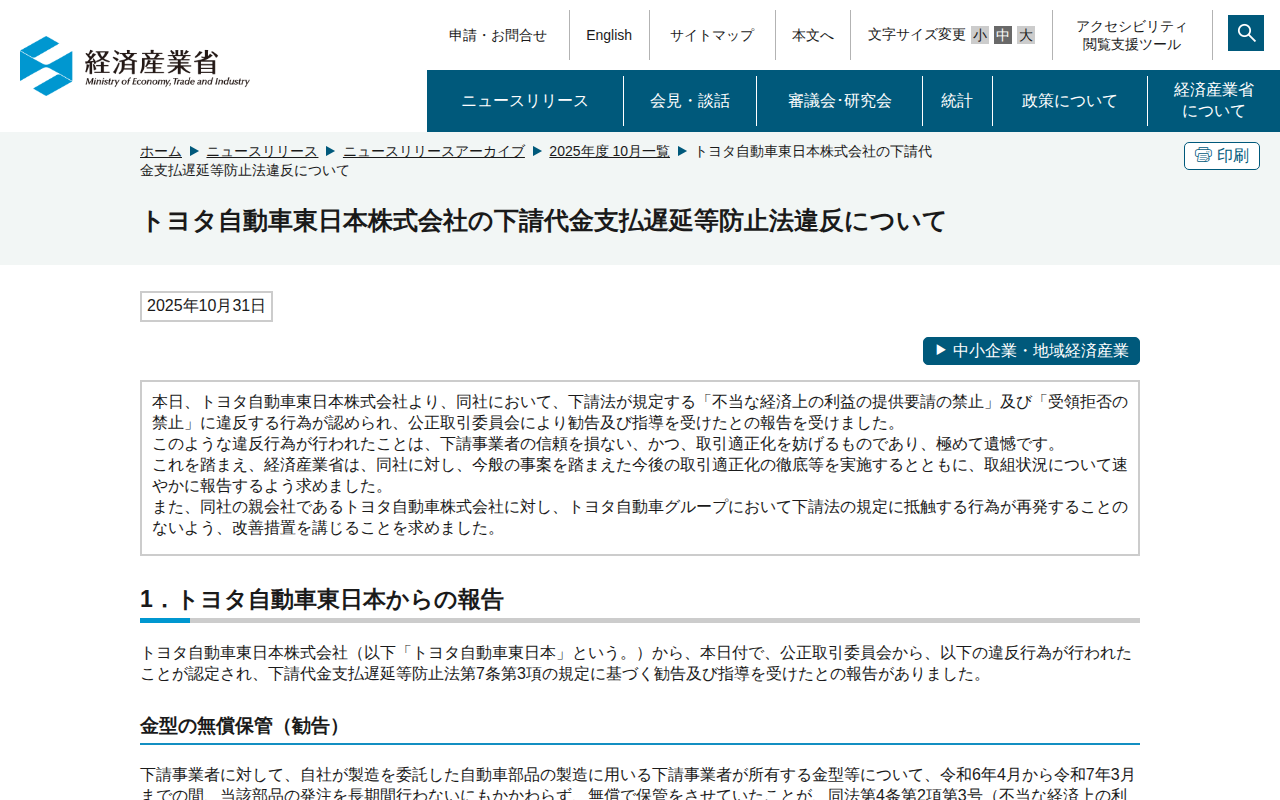Open ニュースリリース breadcrumb link
The height and width of the screenshot is (800, 1280).
click(262, 151)
